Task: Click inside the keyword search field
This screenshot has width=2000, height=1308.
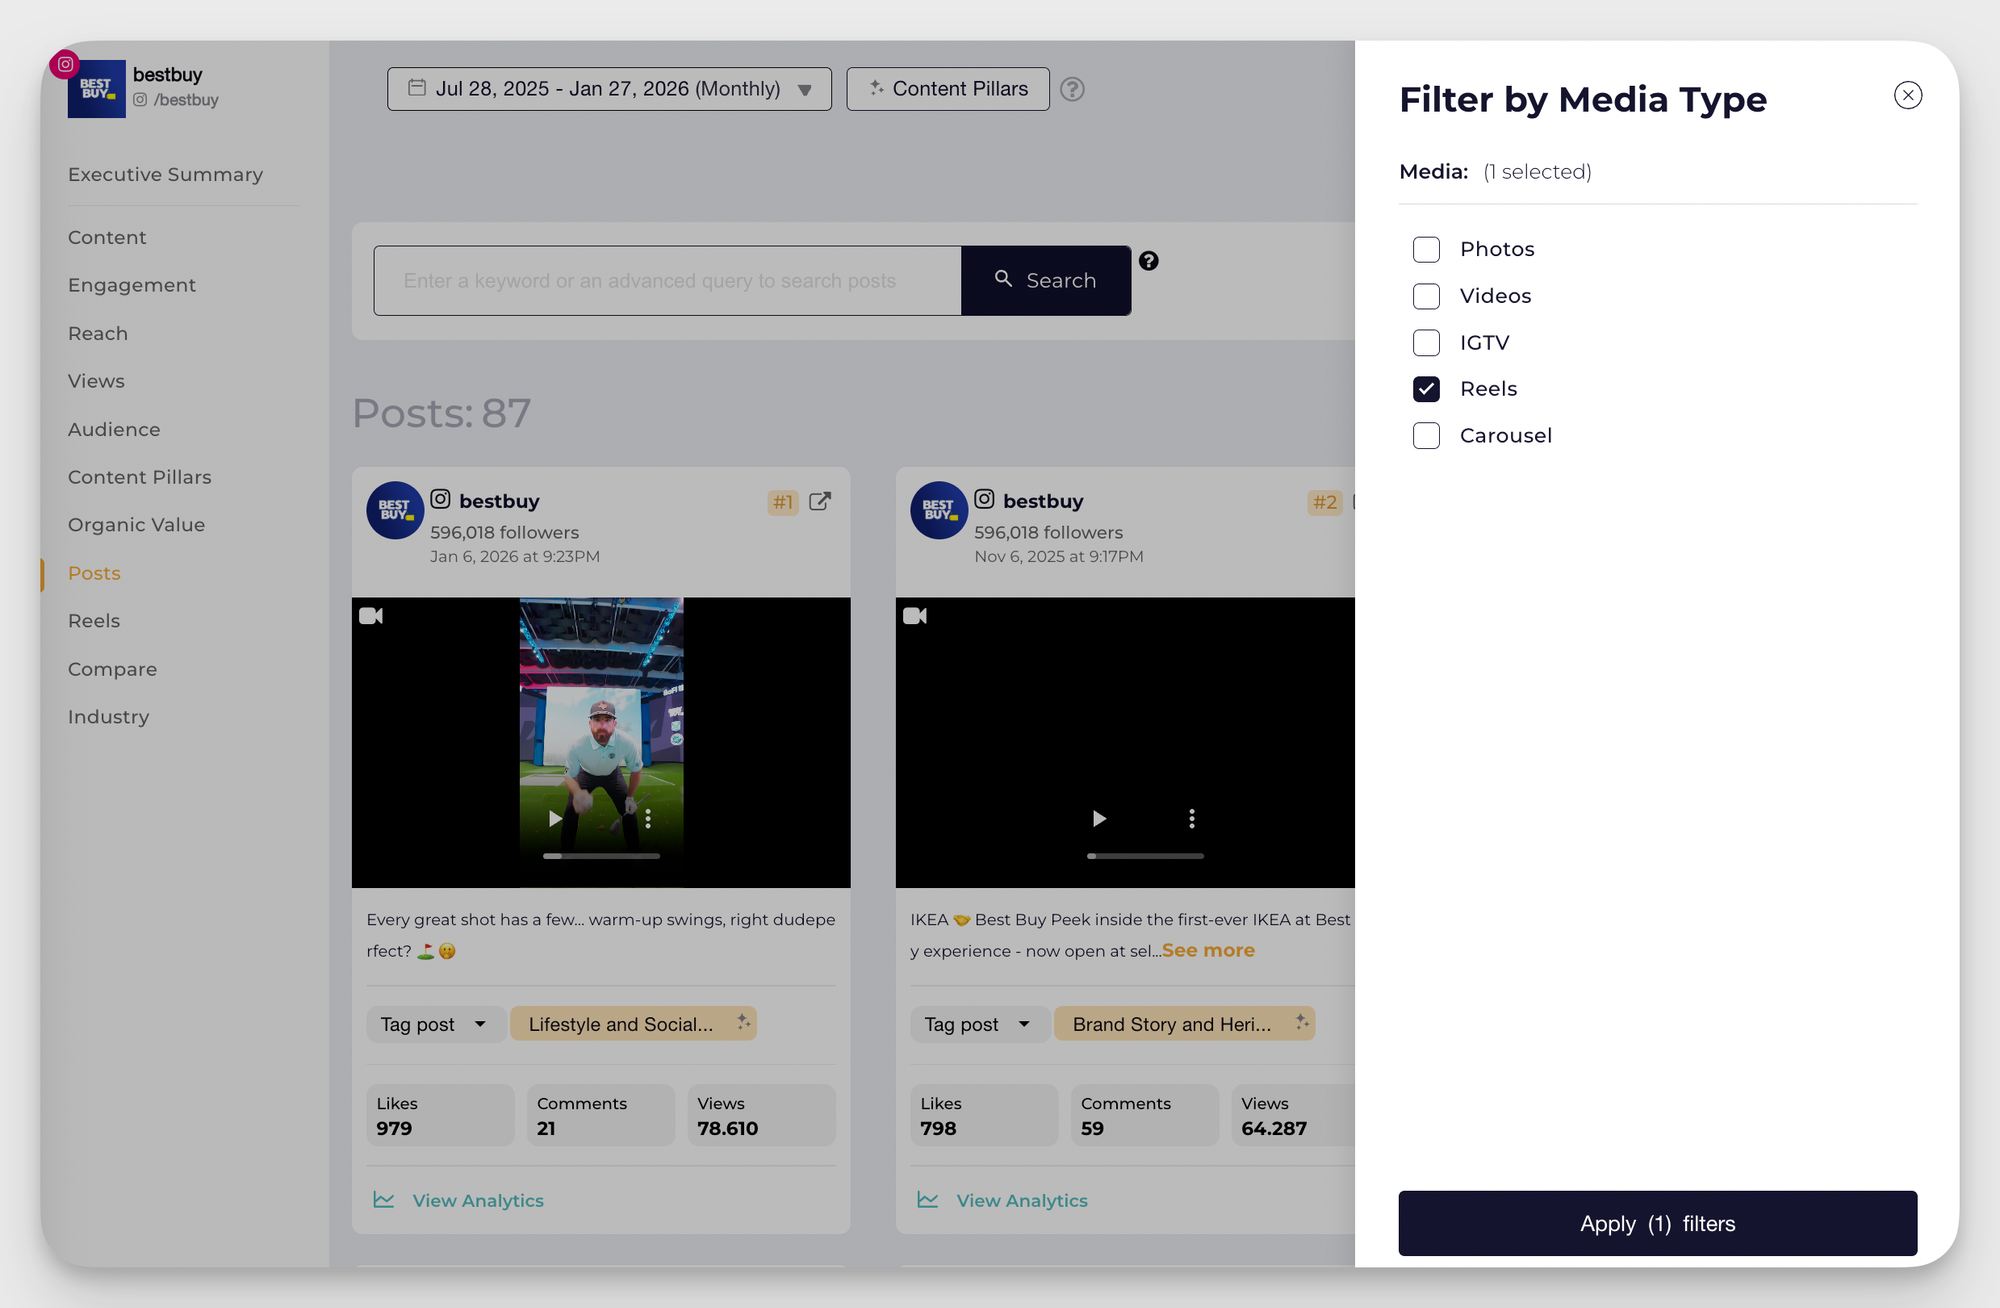Action: [667, 280]
